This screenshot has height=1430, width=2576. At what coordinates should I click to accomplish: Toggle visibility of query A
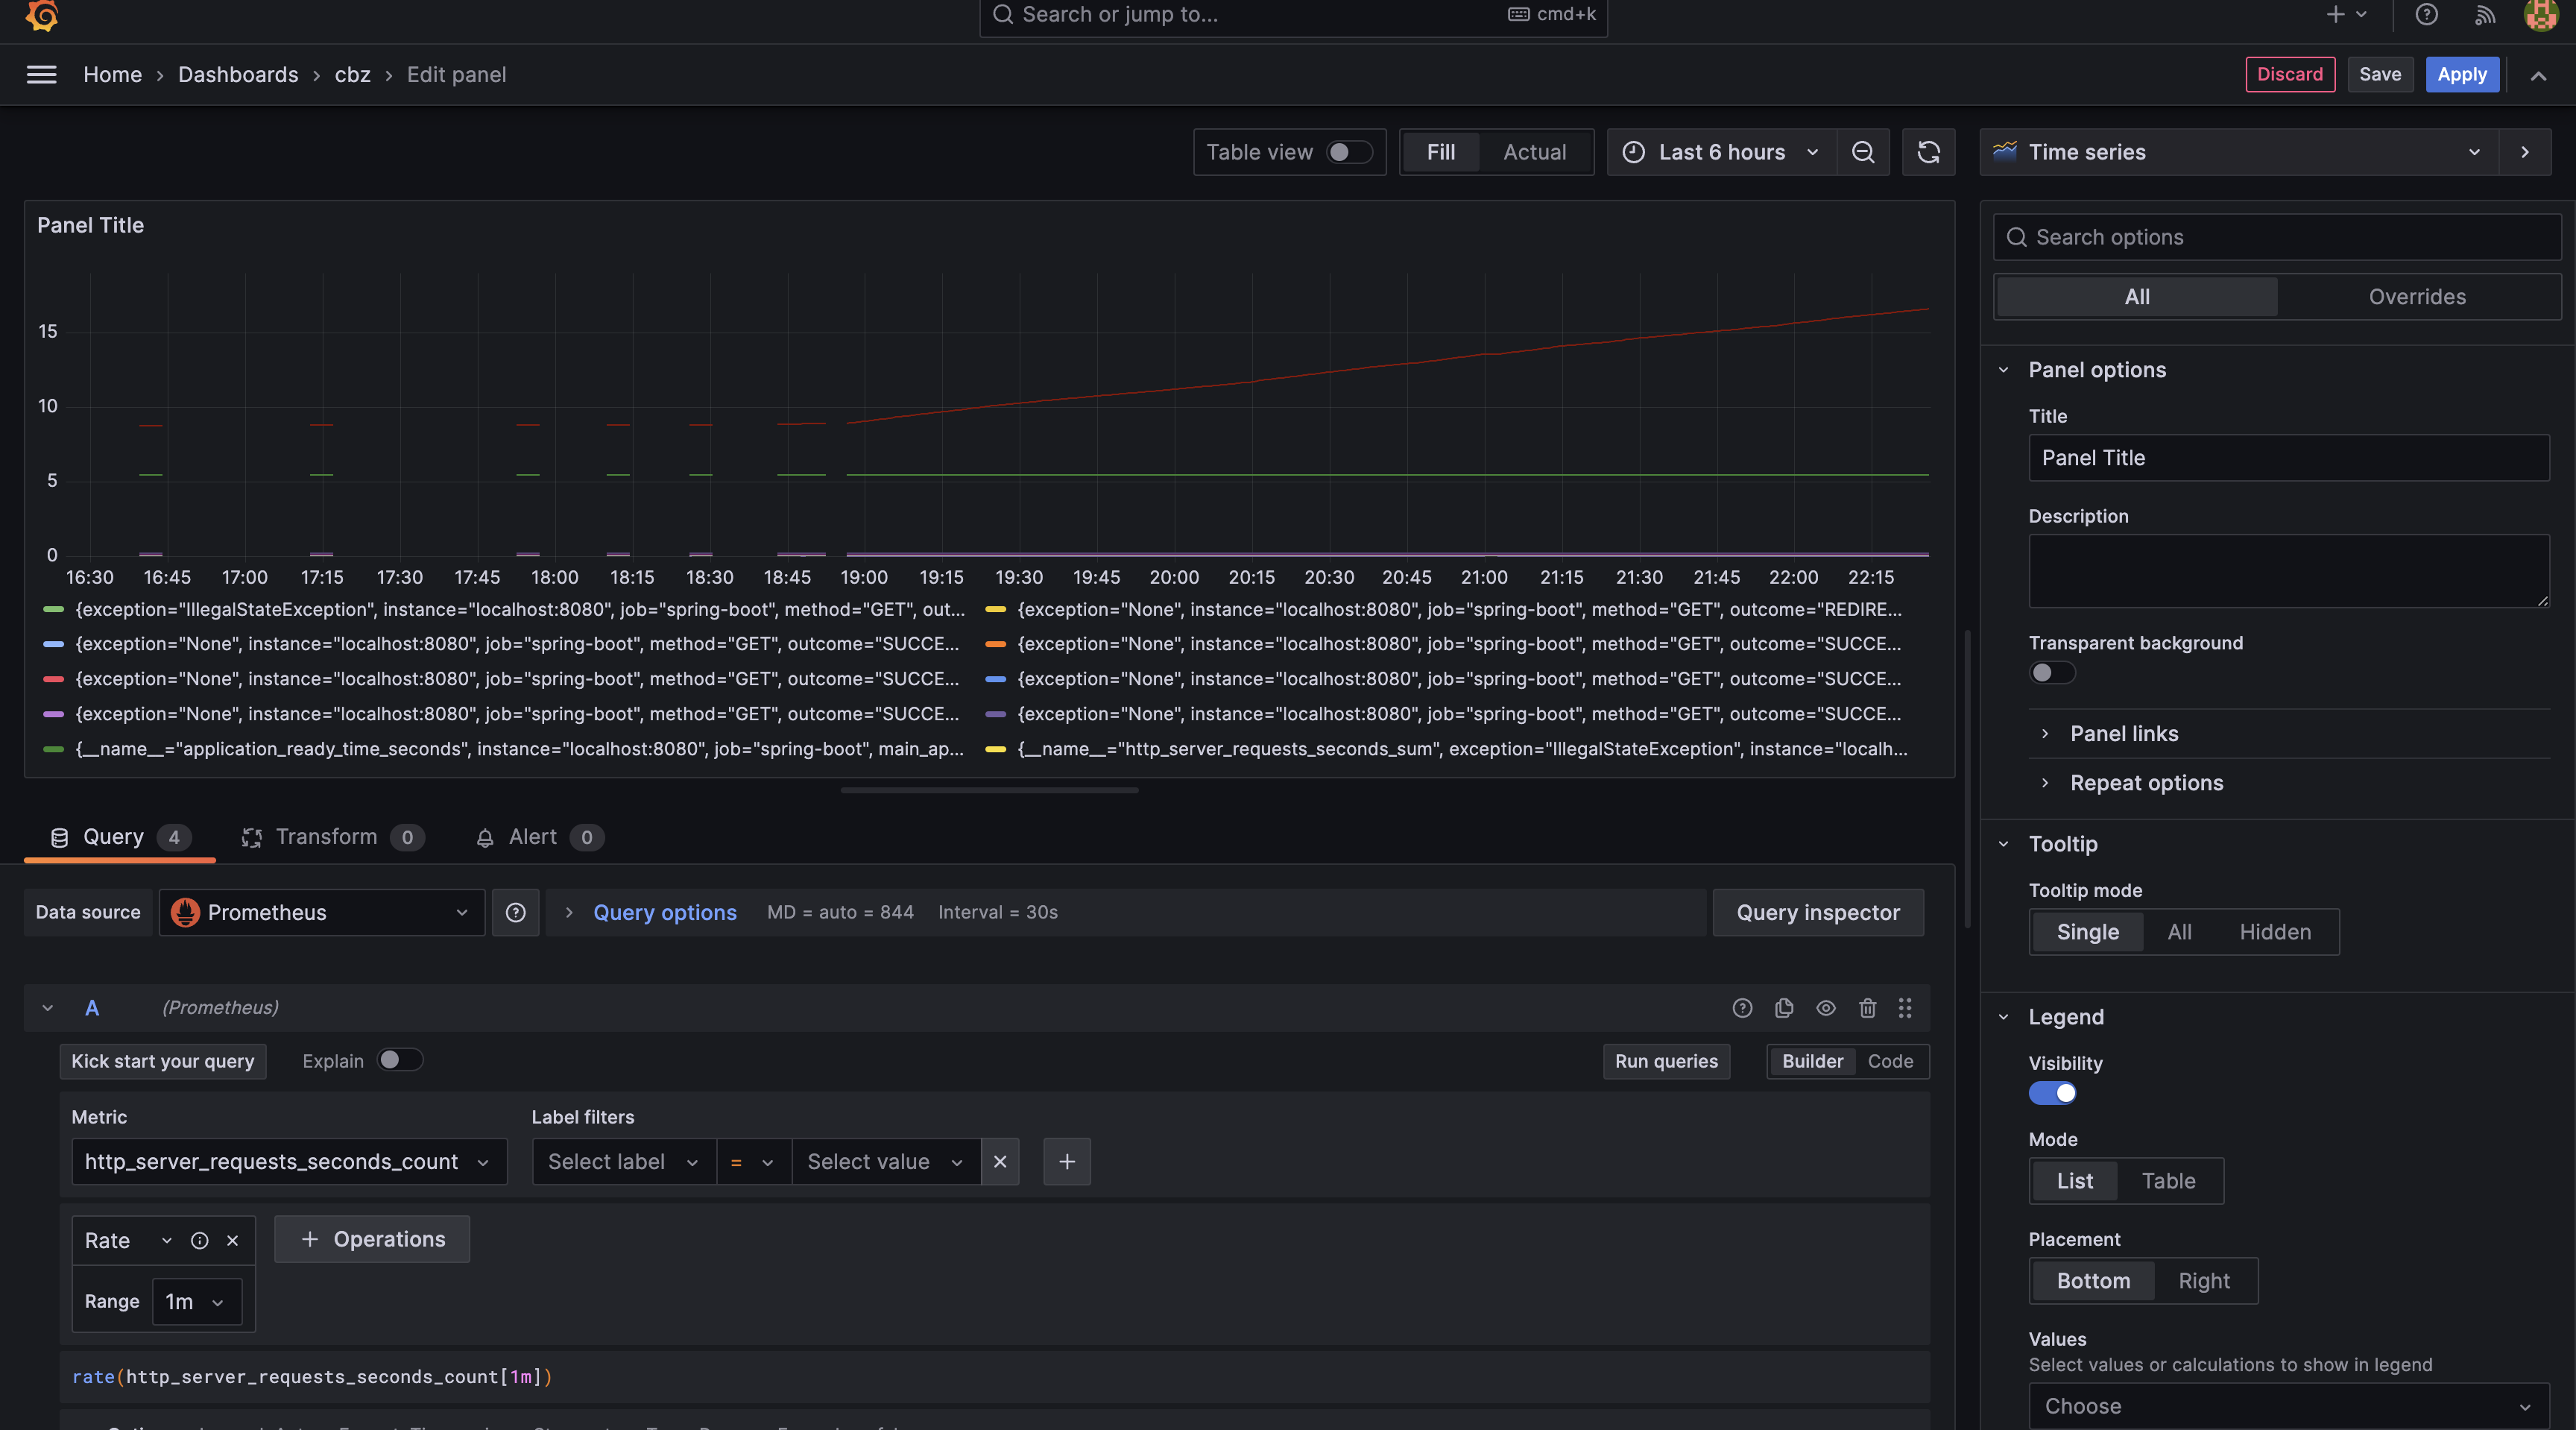1826,1008
